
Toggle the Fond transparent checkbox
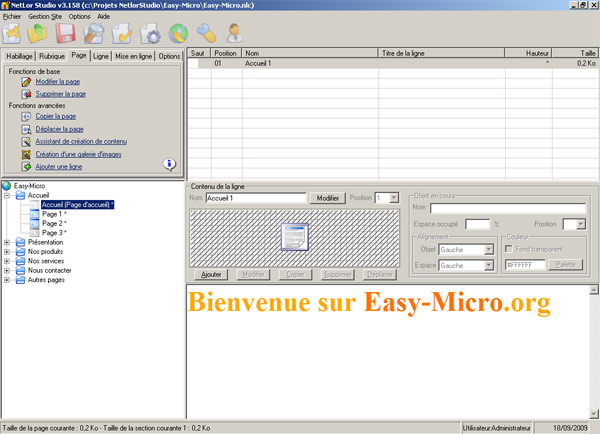pos(509,249)
